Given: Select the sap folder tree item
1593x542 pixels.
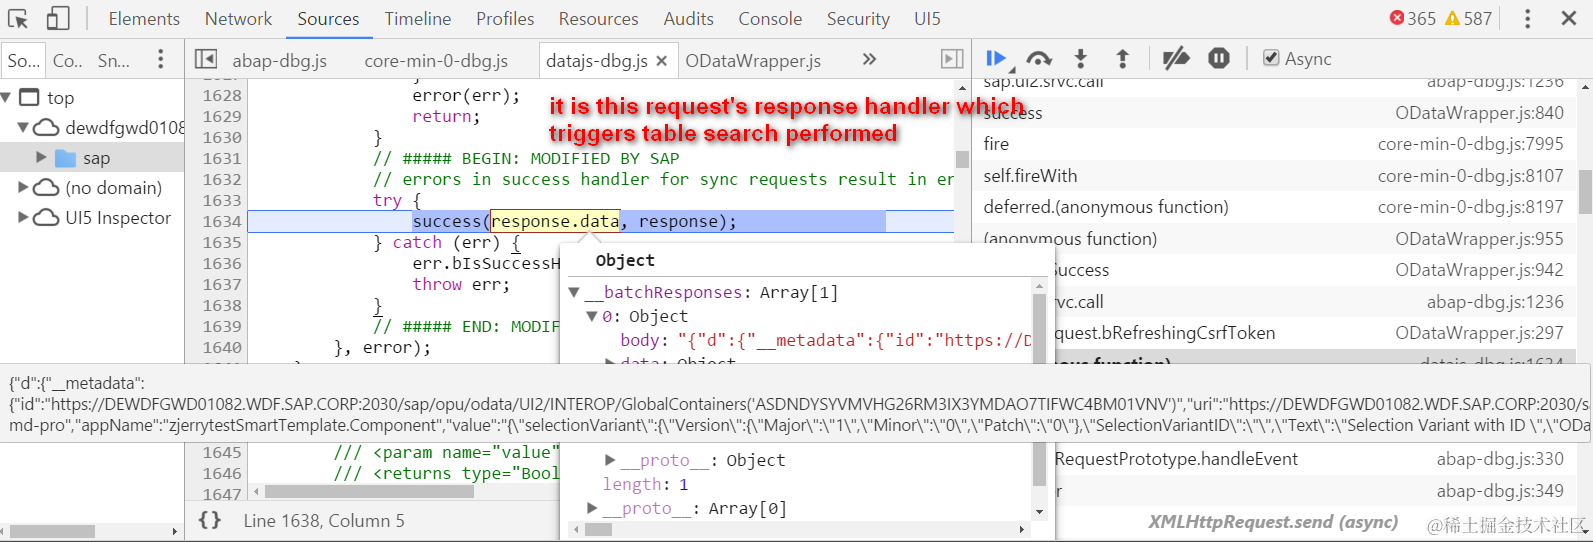Looking at the screenshot, I should 92,158.
